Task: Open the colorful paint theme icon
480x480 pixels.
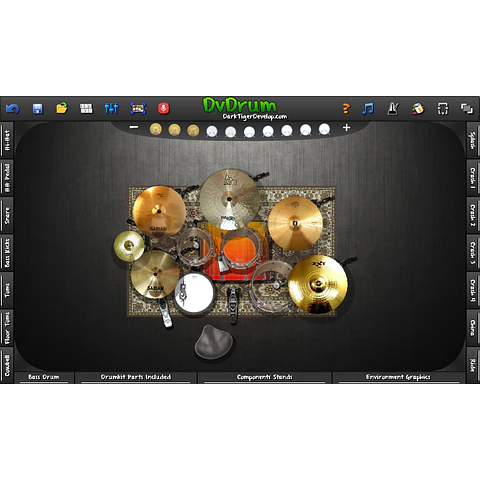Action: pyautogui.click(x=418, y=109)
